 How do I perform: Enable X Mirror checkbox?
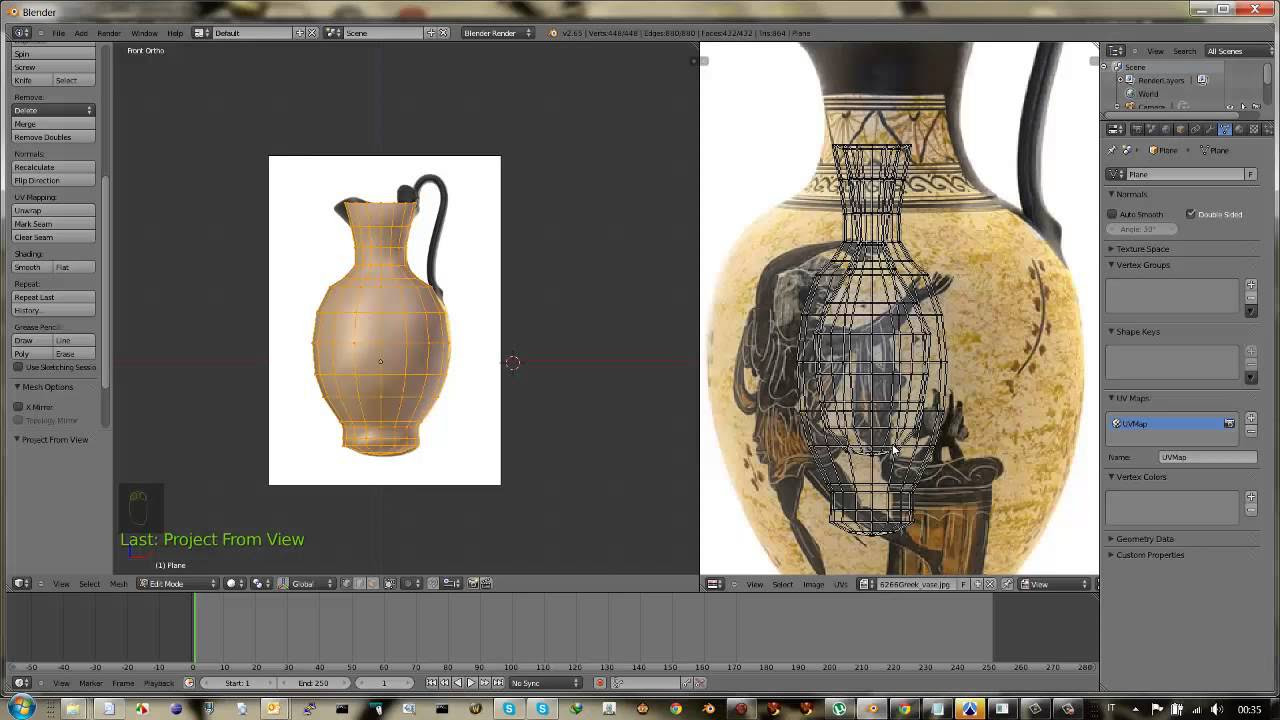(x=18, y=407)
